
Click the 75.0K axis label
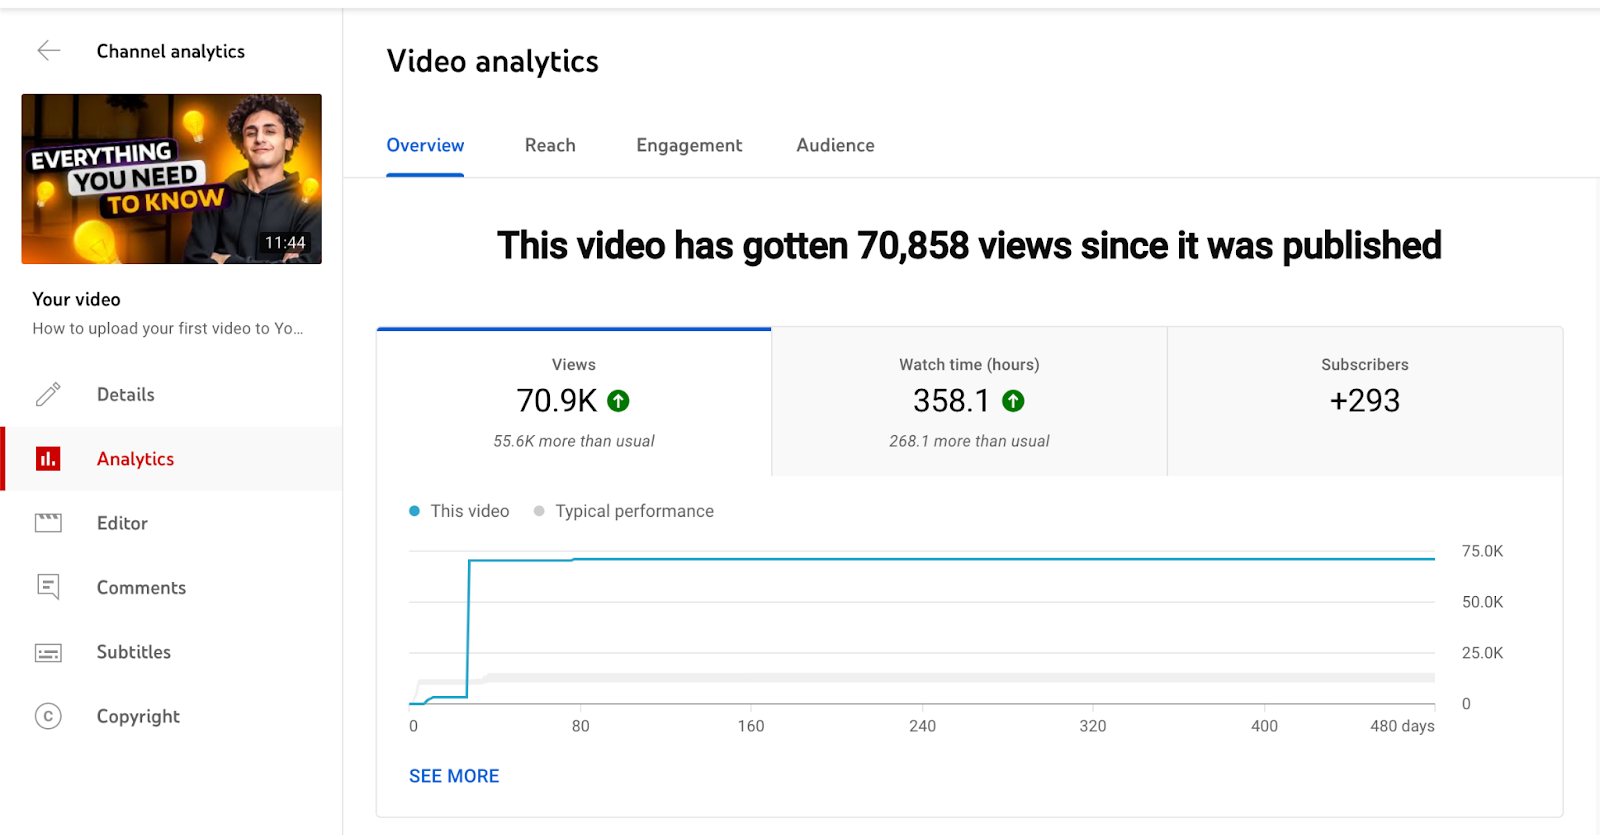pyautogui.click(x=1482, y=551)
